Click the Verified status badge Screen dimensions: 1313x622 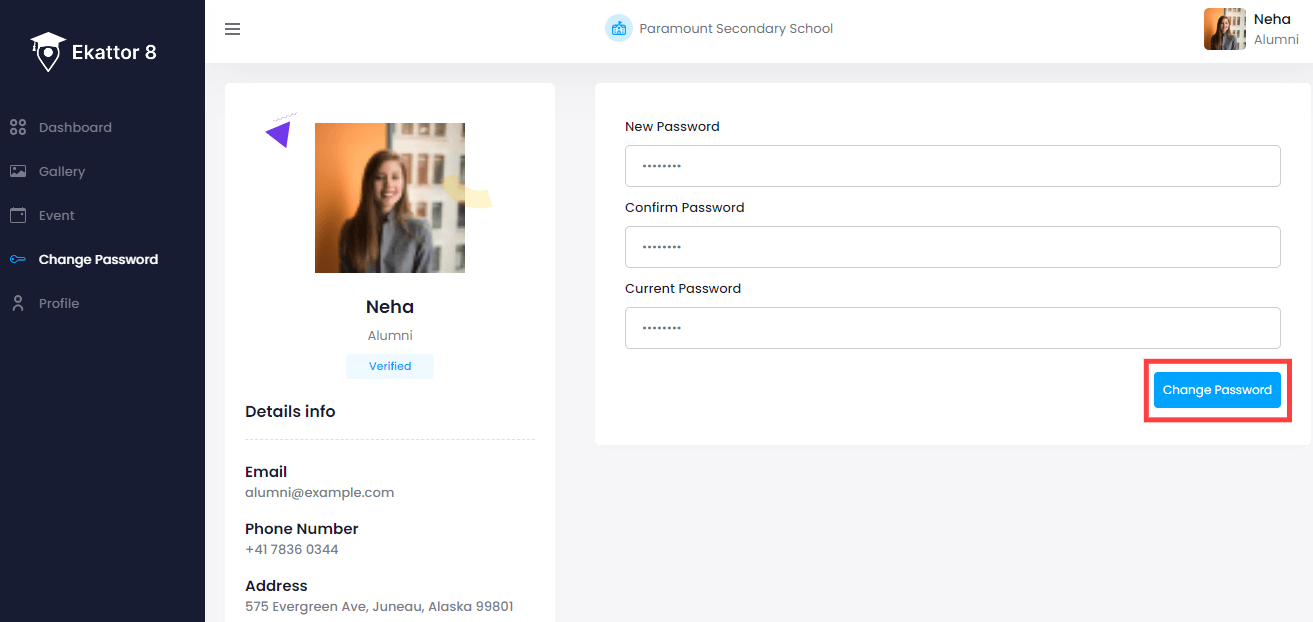click(x=390, y=366)
